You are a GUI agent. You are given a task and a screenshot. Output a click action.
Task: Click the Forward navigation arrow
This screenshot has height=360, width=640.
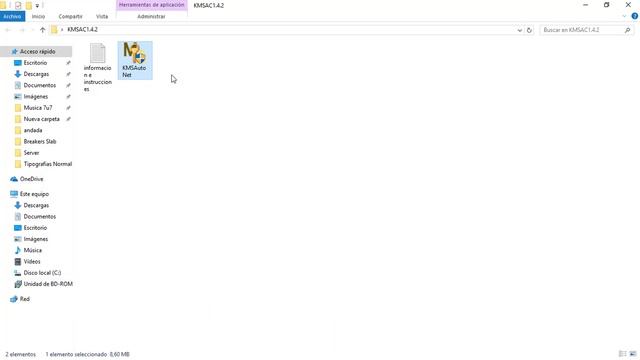tap(22, 30)
